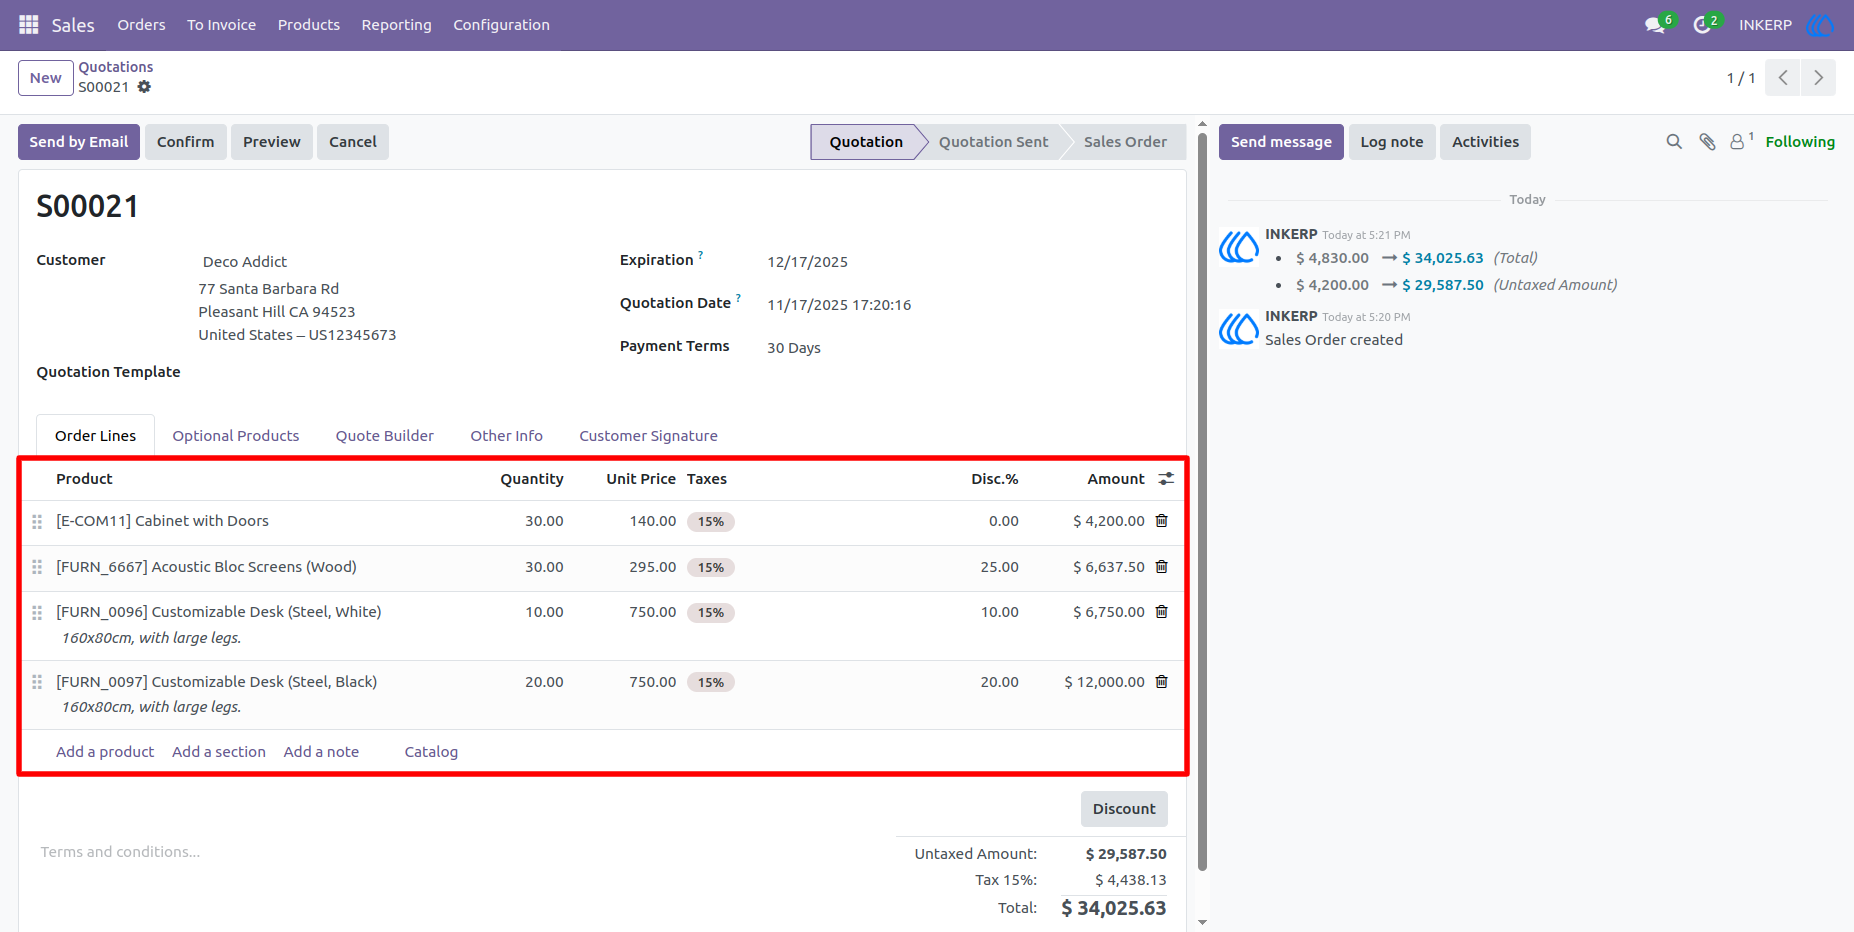Show followers person icon

point(1738,142)
